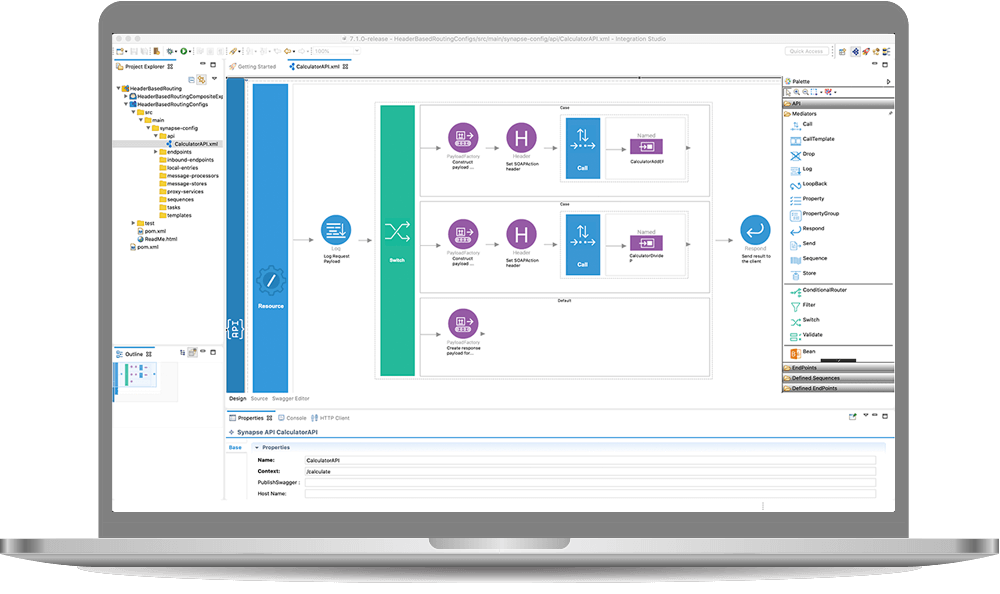Switch to the Getting Started tab
This screenshot has width=1000, height=594.
click(255, 67)
